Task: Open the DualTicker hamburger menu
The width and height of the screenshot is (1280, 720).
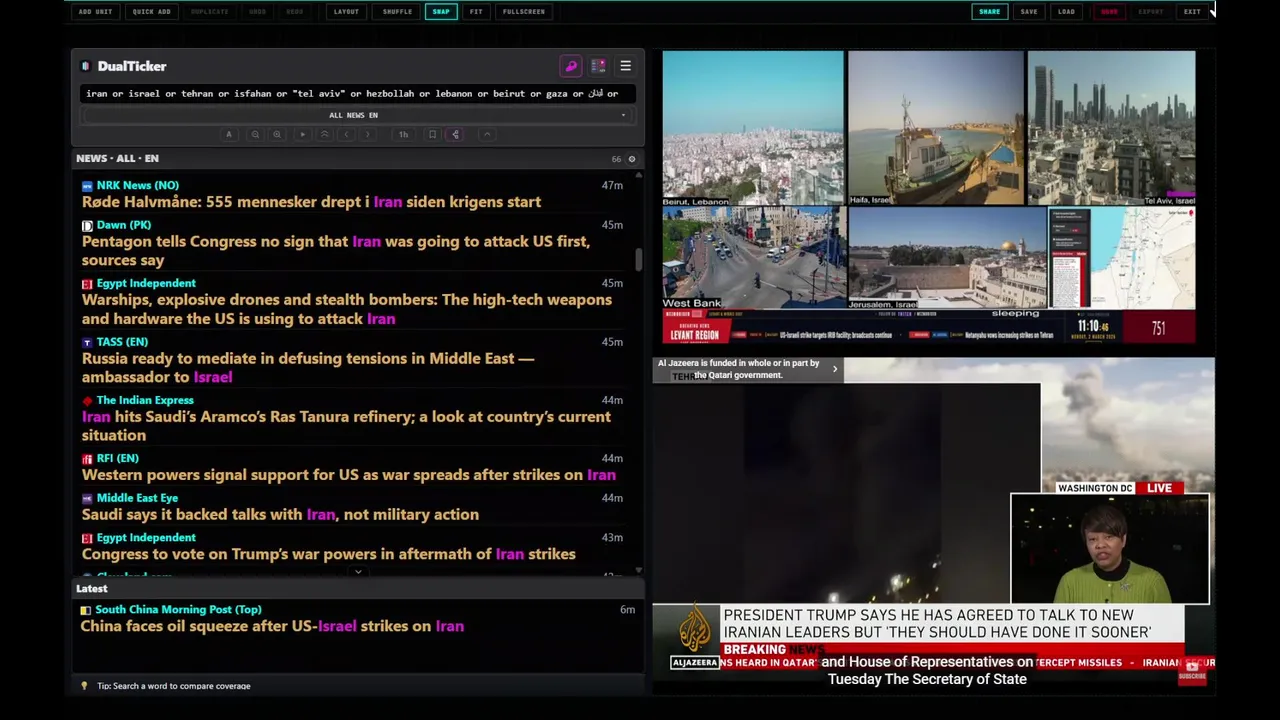Action: (625, 66)
